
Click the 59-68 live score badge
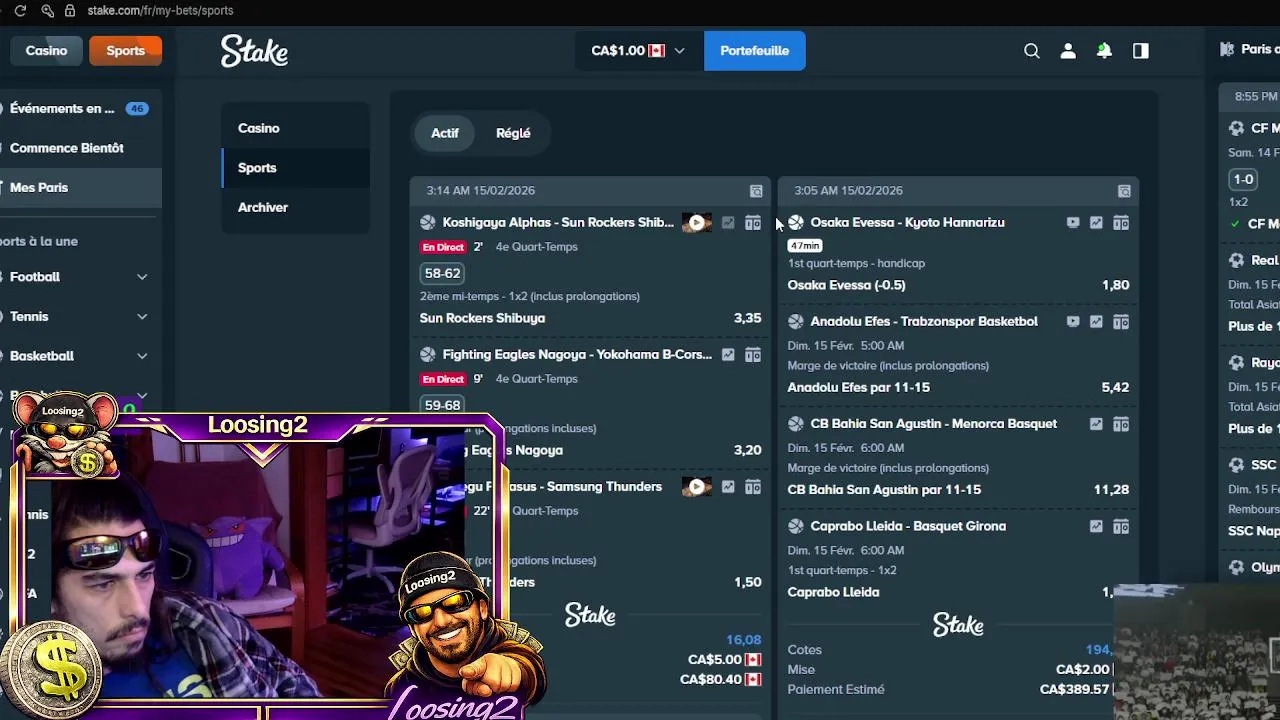pyautogui.click(x=442, y=405)
